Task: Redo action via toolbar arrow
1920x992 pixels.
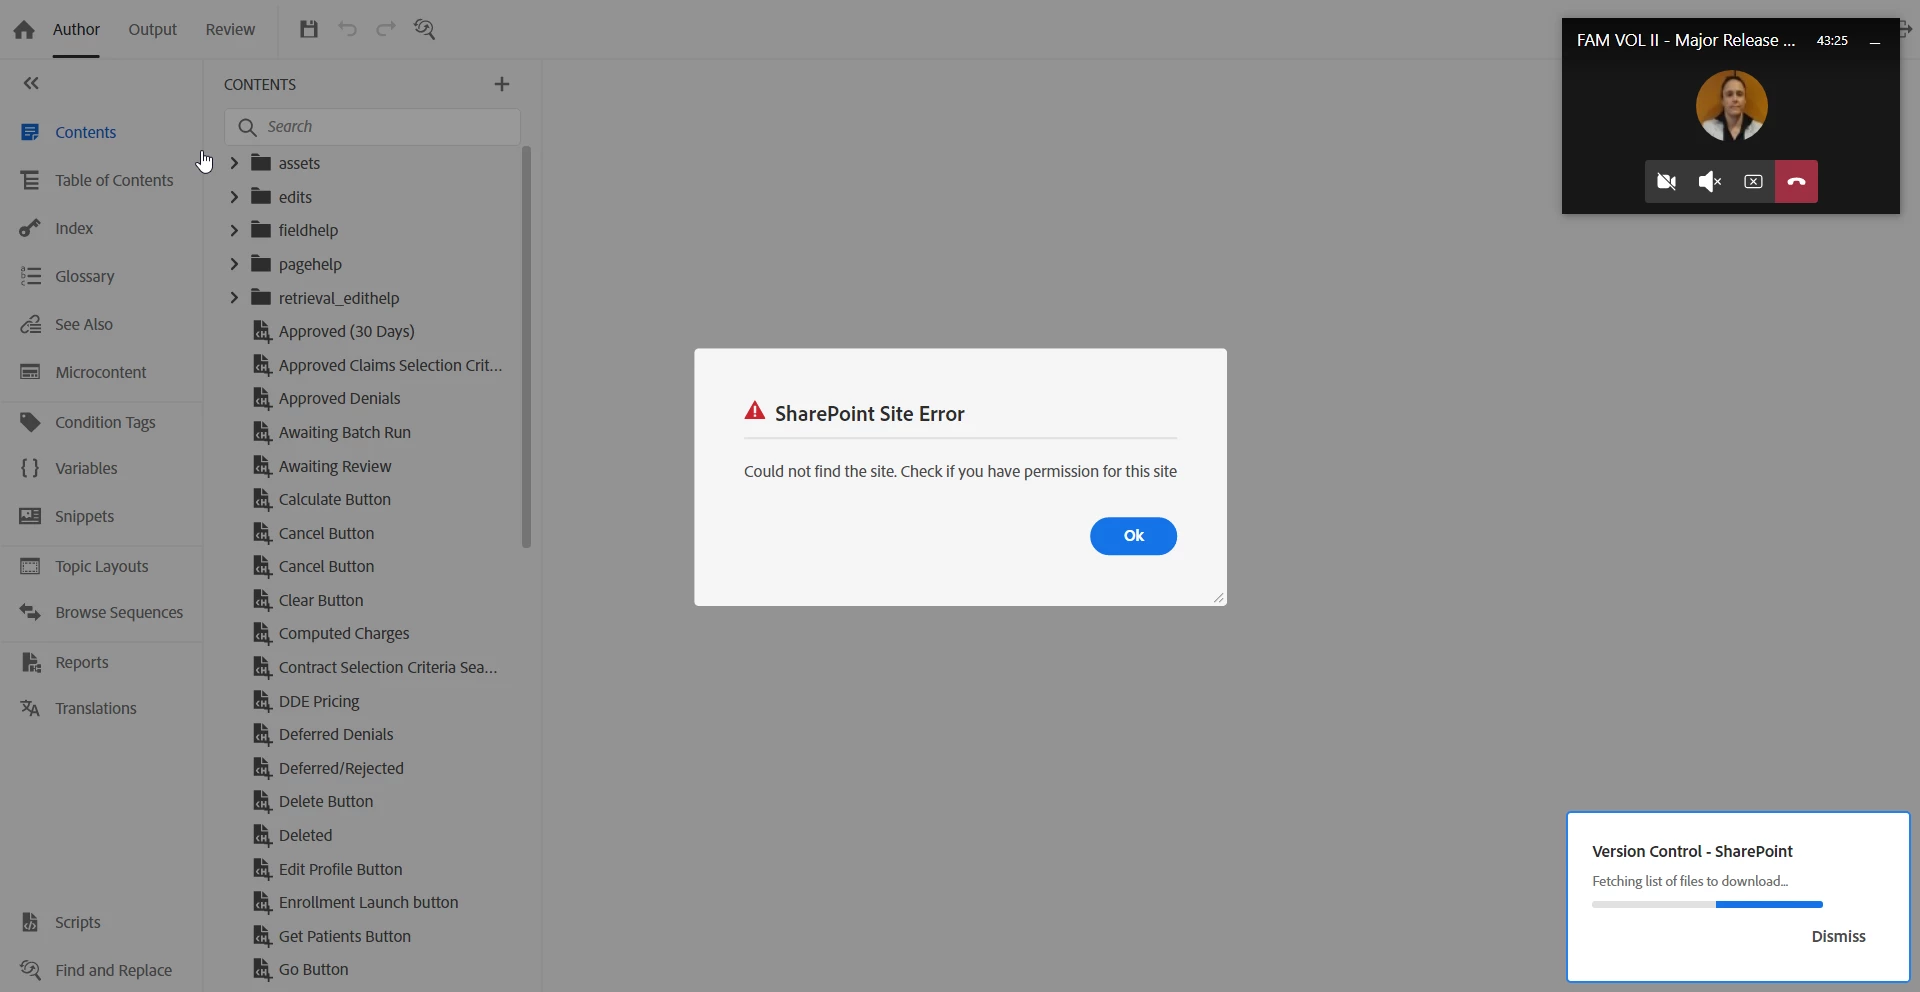Action: [x=386, y=29]
